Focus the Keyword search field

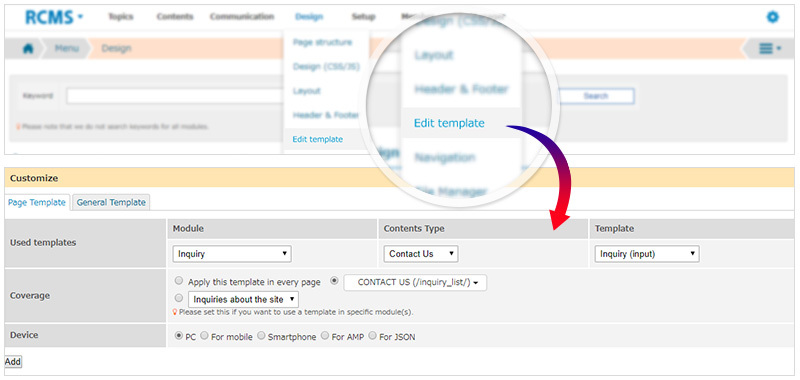click(x=176, y=96)
